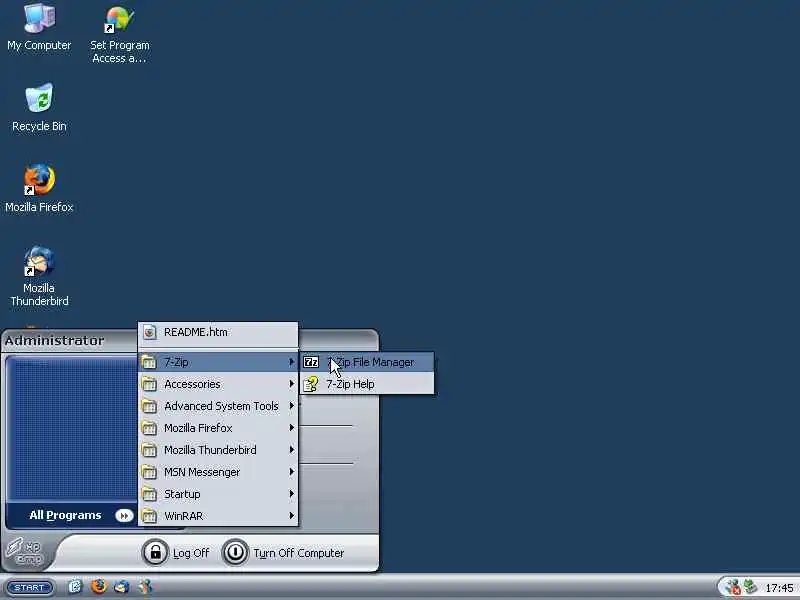Launch Firefox from the quick launch bar
Screen dimensions: 800x600
tap(98, 587)
